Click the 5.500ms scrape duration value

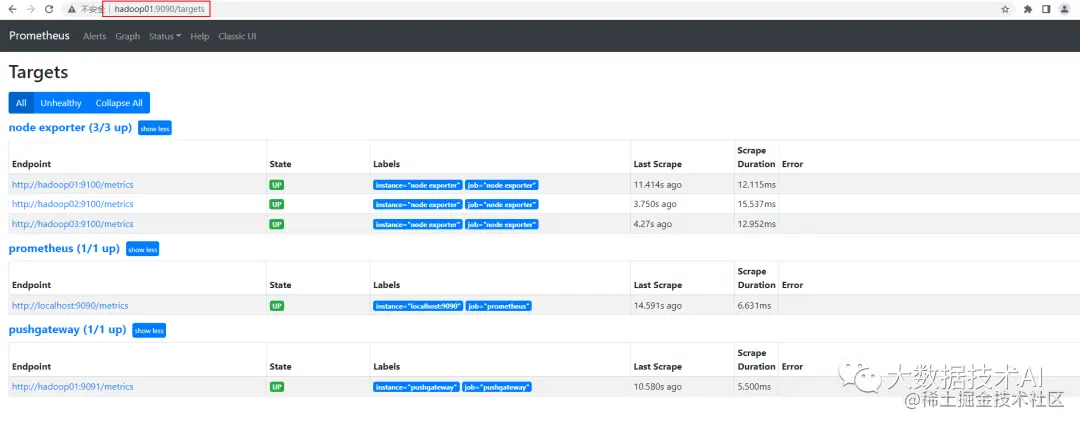click(754, 386)
